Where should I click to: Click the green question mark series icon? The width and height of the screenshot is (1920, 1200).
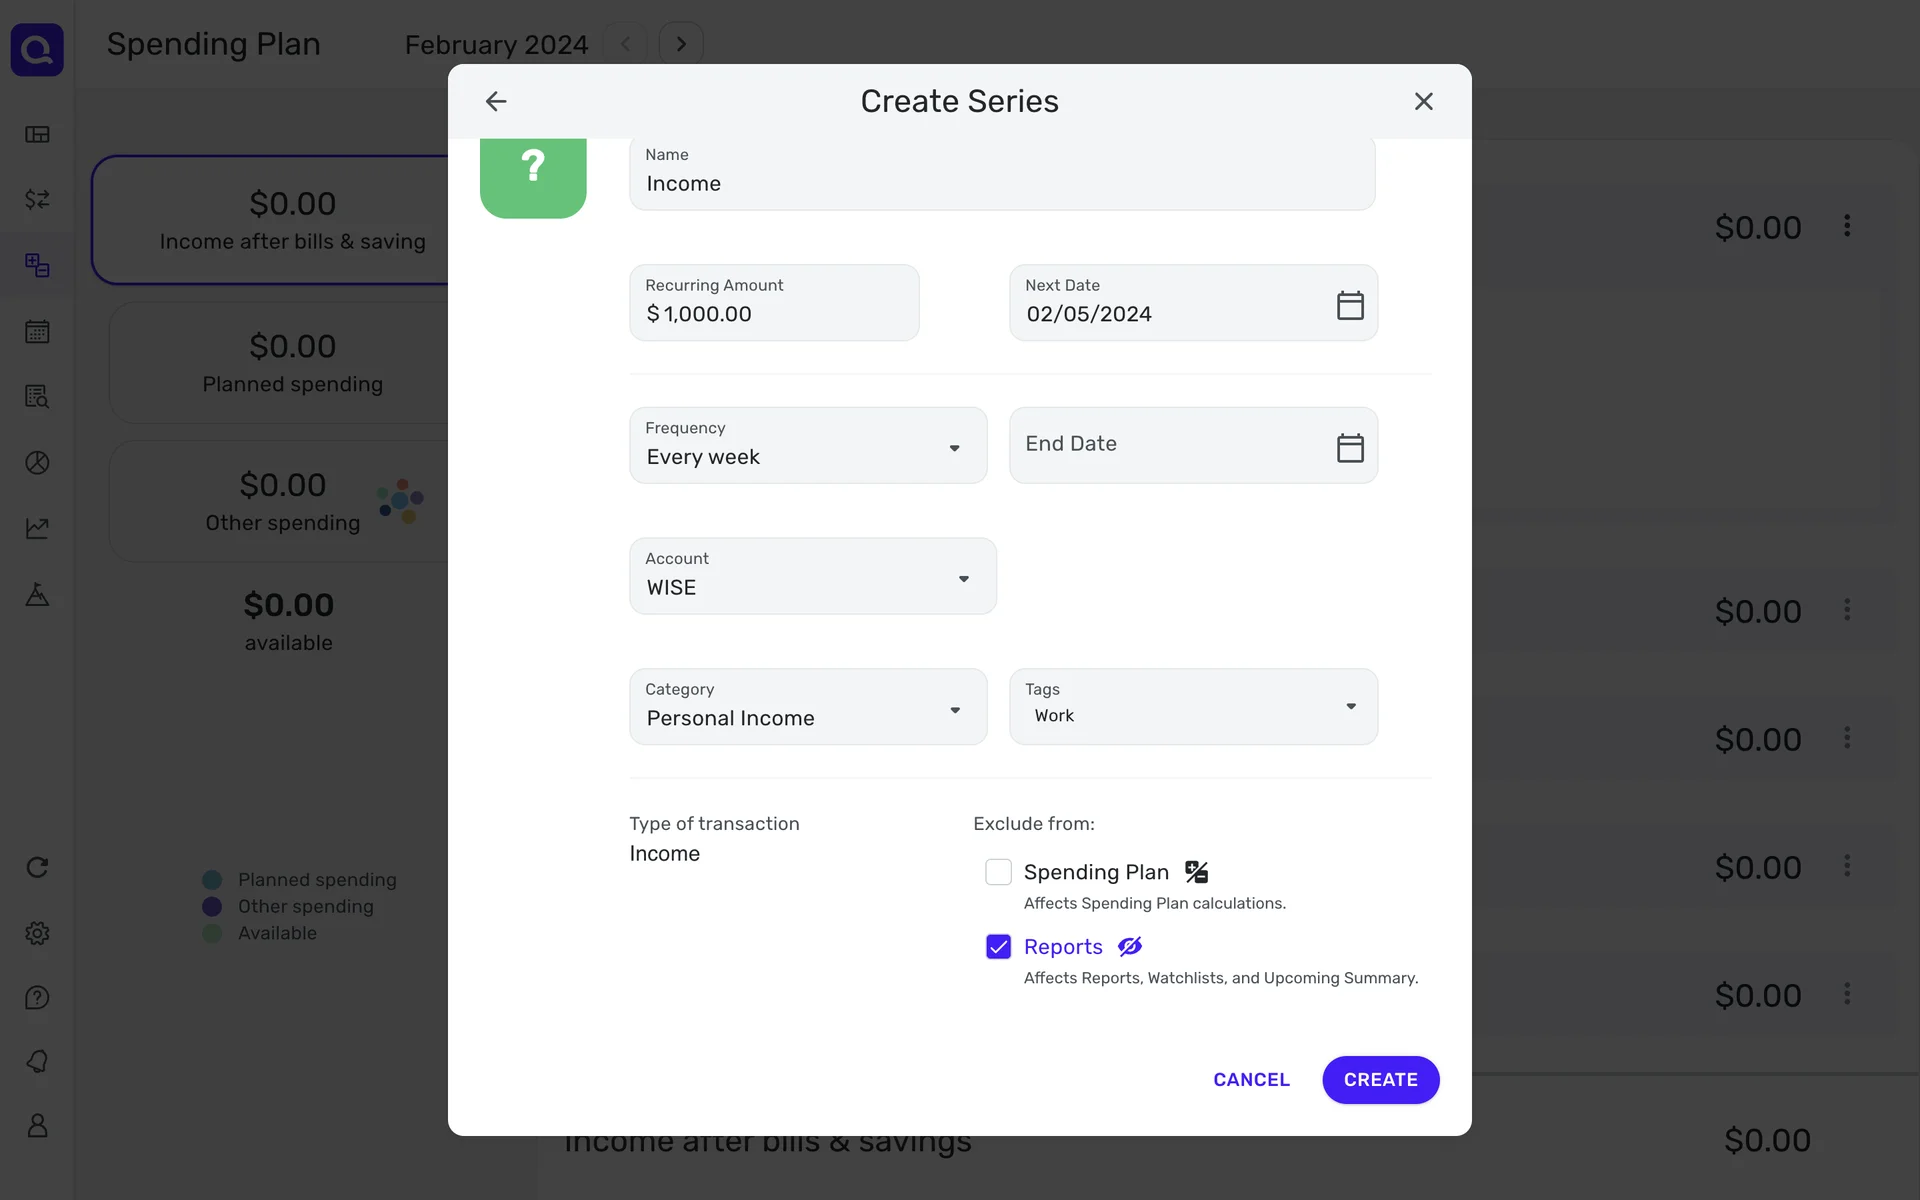click(533, 170)
